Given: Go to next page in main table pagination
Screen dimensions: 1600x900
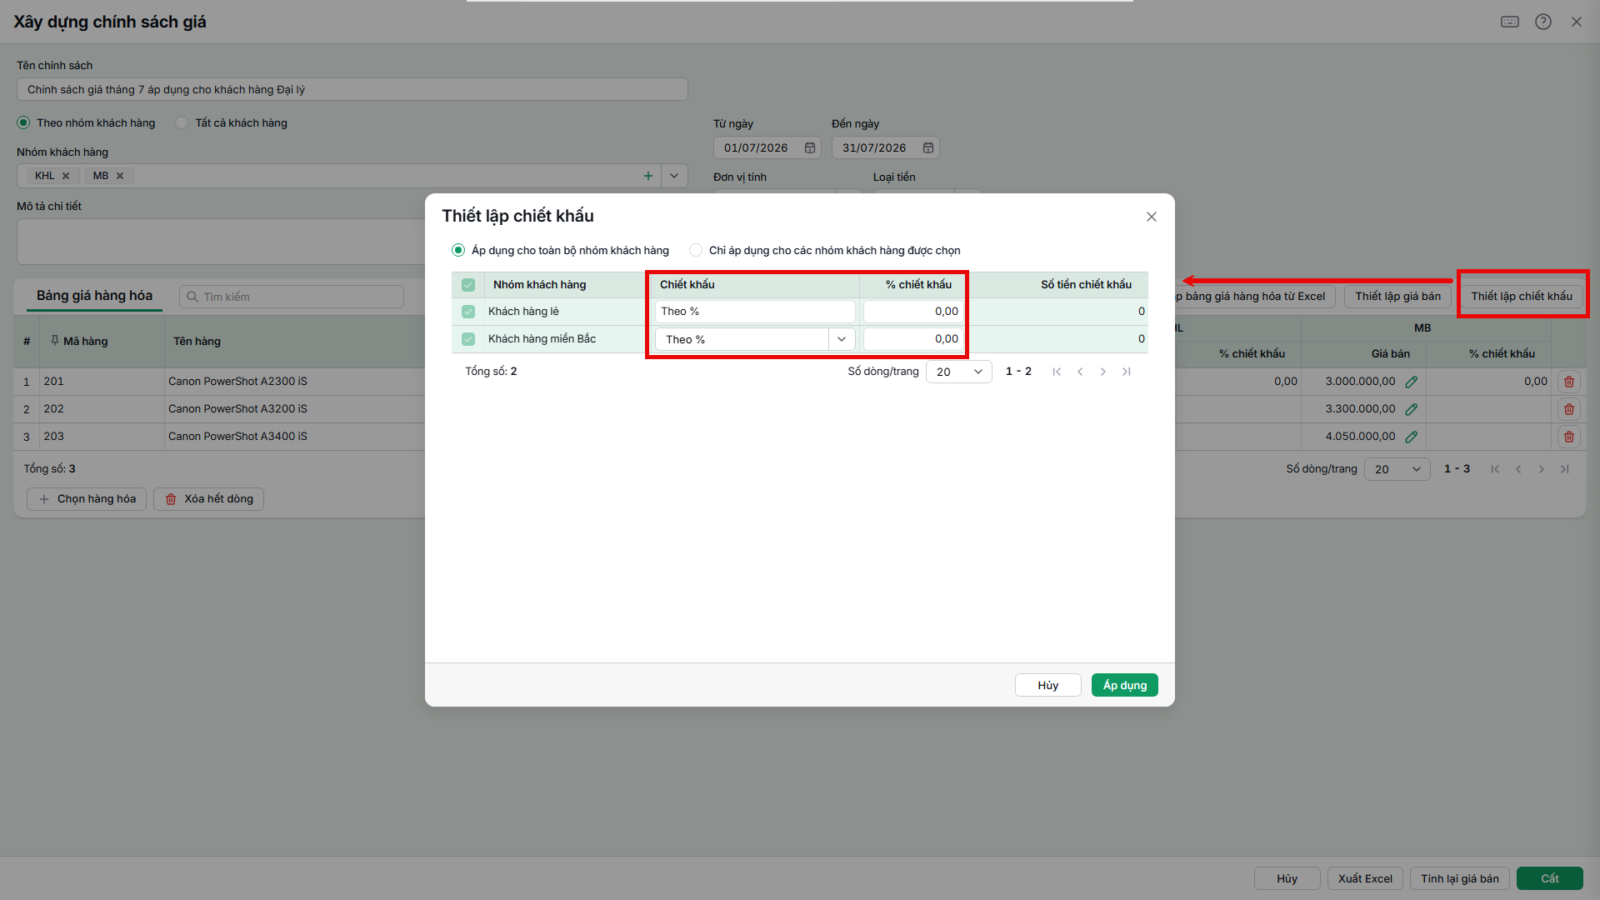Looking at the screenshot, I should tap(1541, 469).
